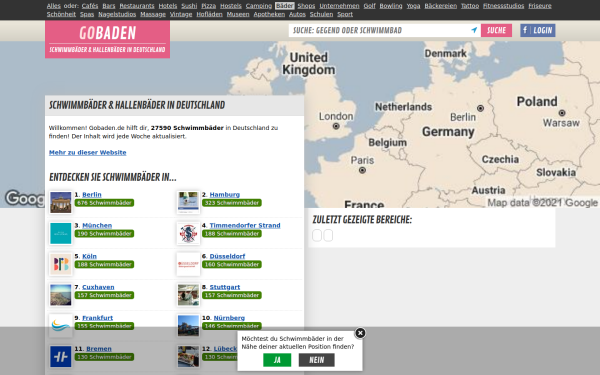Open the München teal thumbnail
This screenshot has height=375, width=600.
[60, 233]
